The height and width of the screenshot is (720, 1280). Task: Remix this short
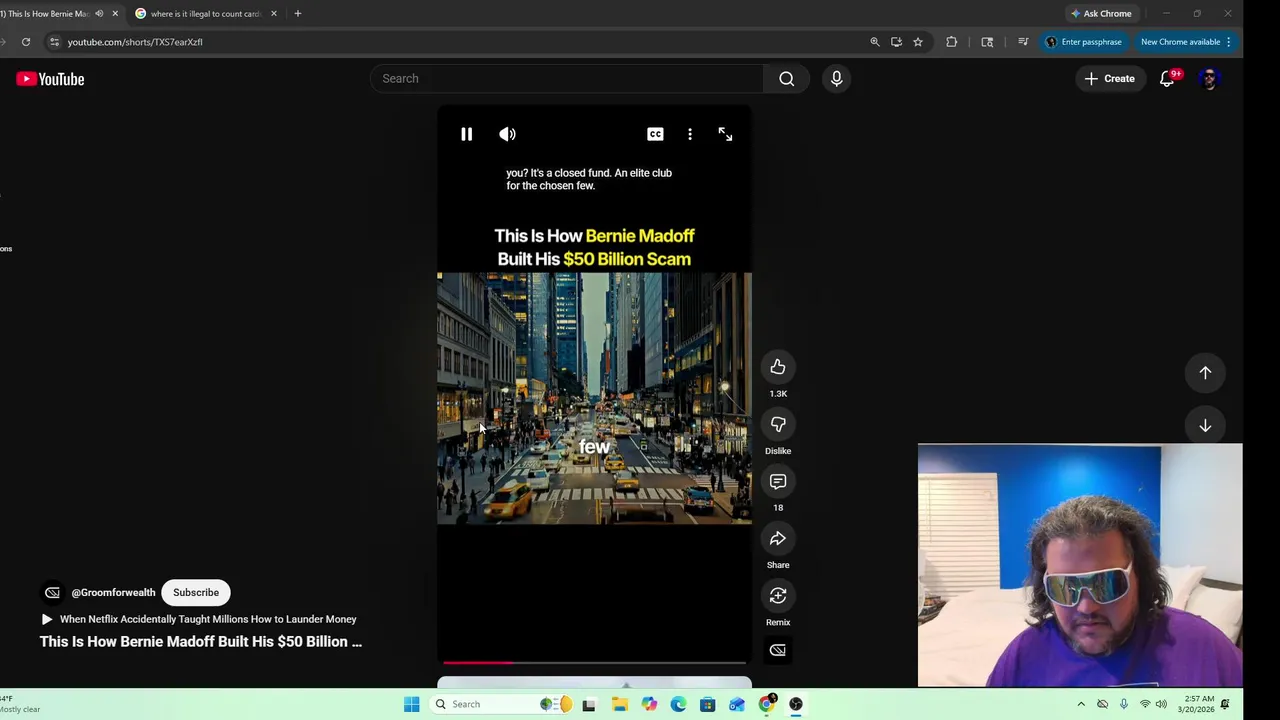coord(778,596)
